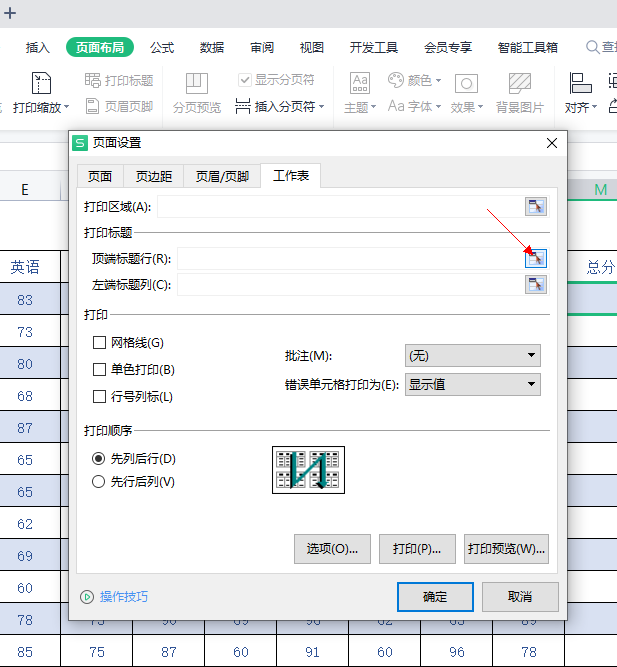
Task: Click the Print (打印) button
Action: tap(417, 549)
